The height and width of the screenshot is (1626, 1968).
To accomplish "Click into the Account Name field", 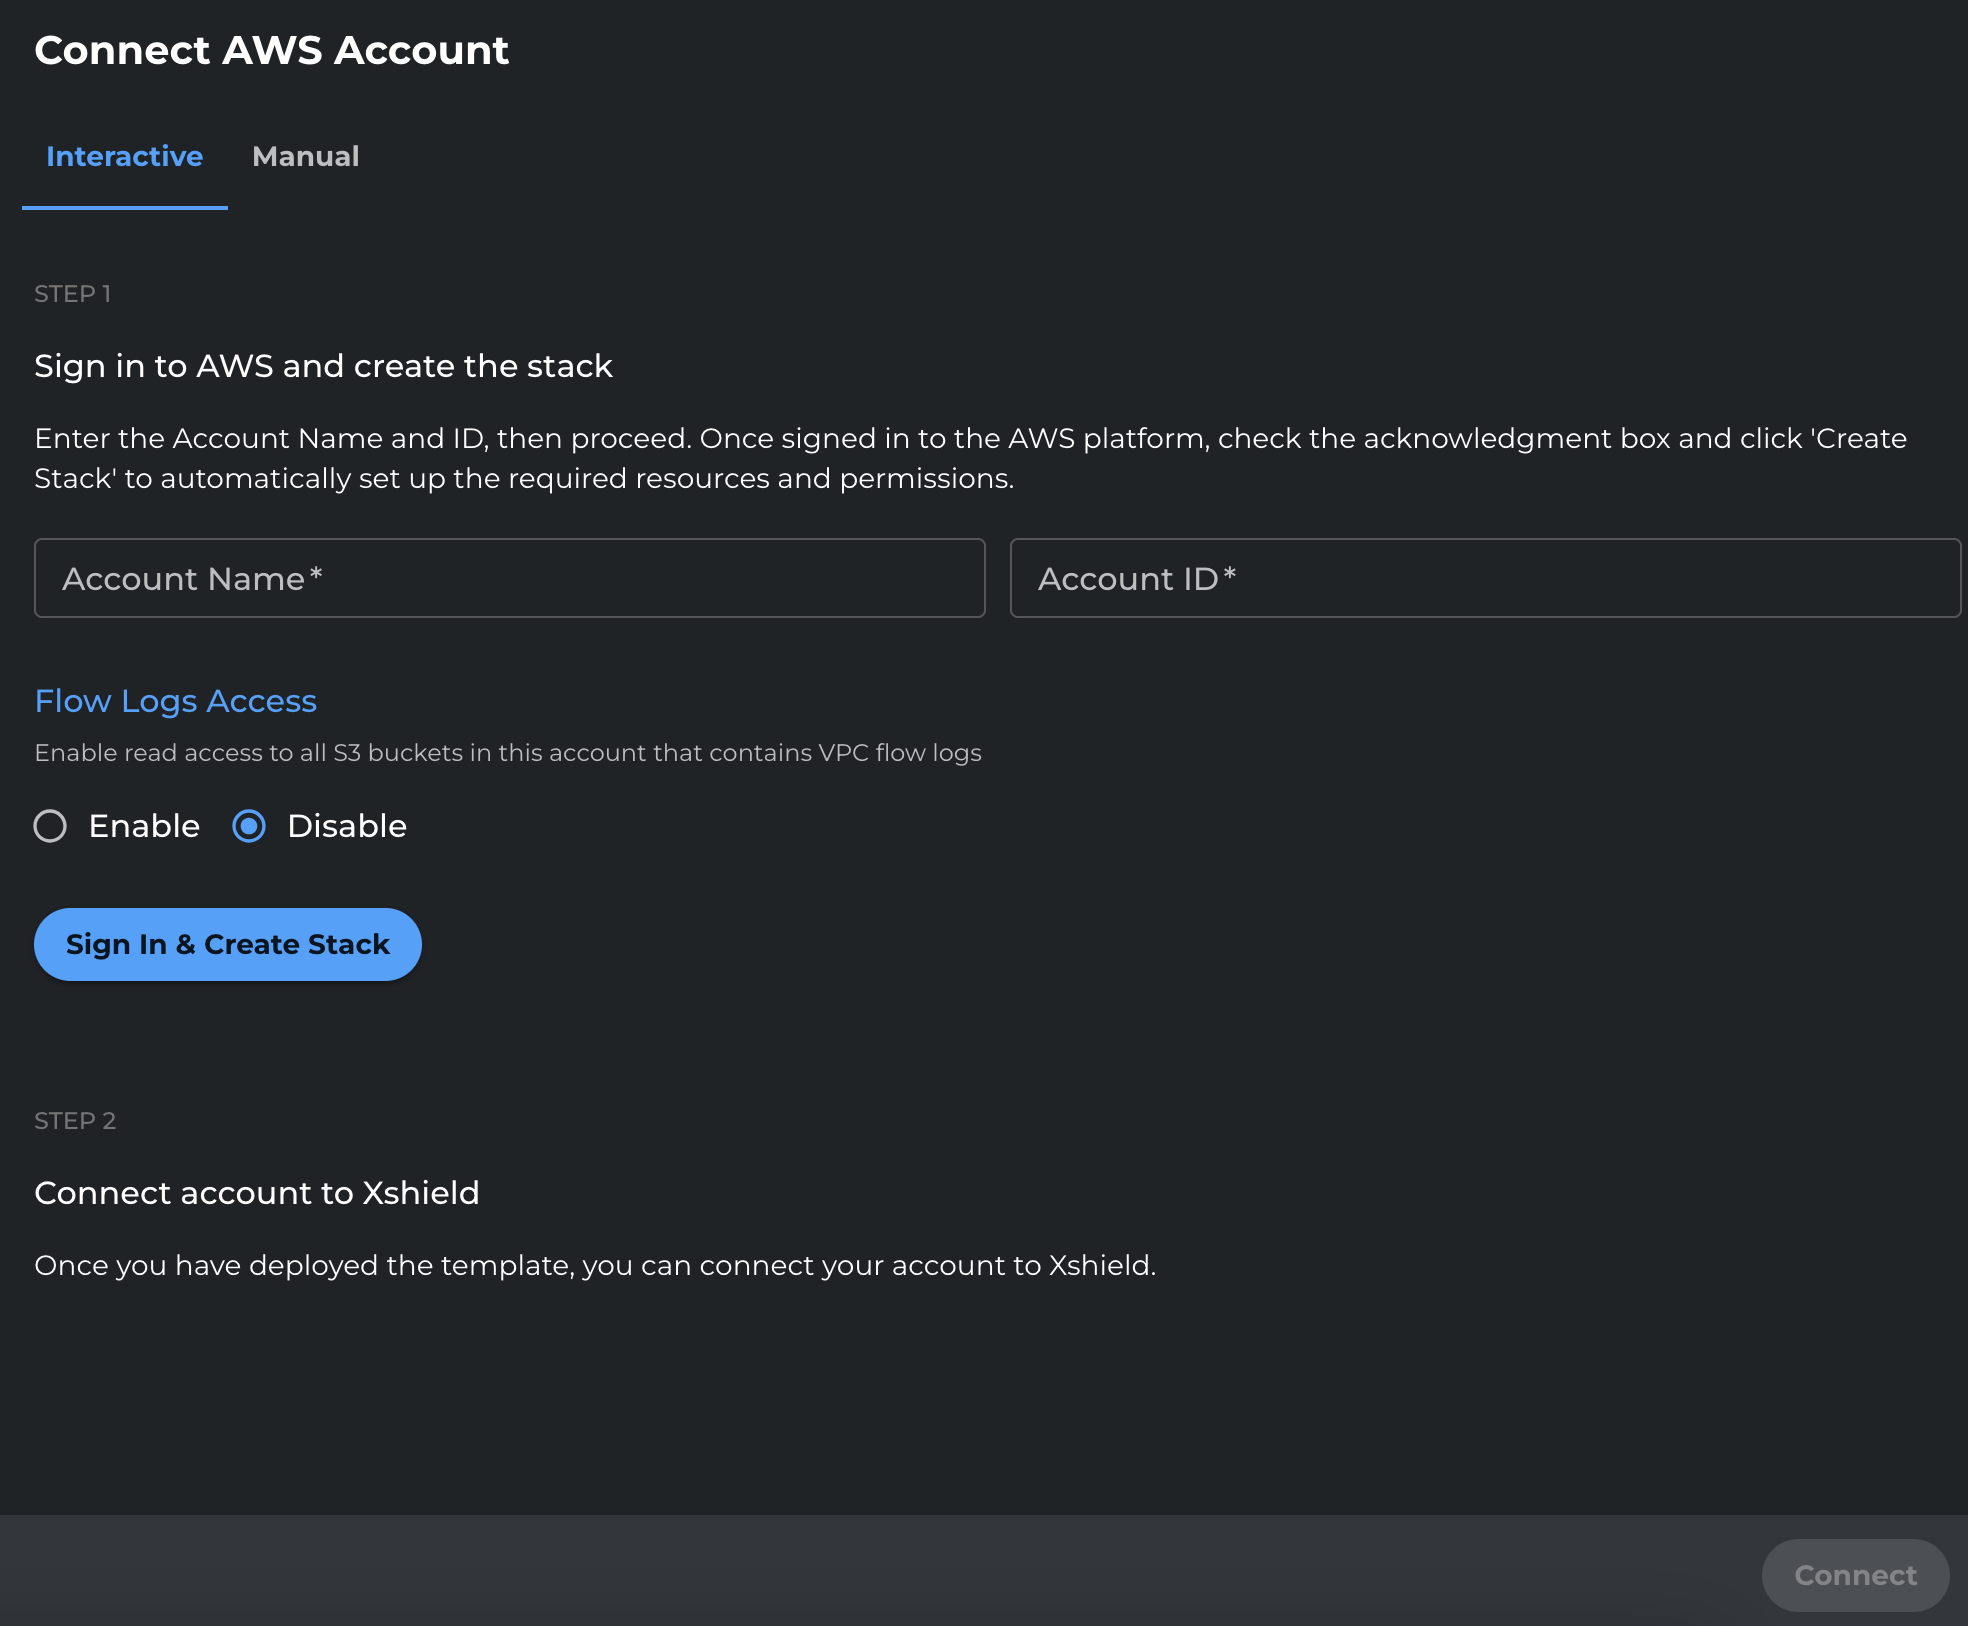I will click(509, 578).
